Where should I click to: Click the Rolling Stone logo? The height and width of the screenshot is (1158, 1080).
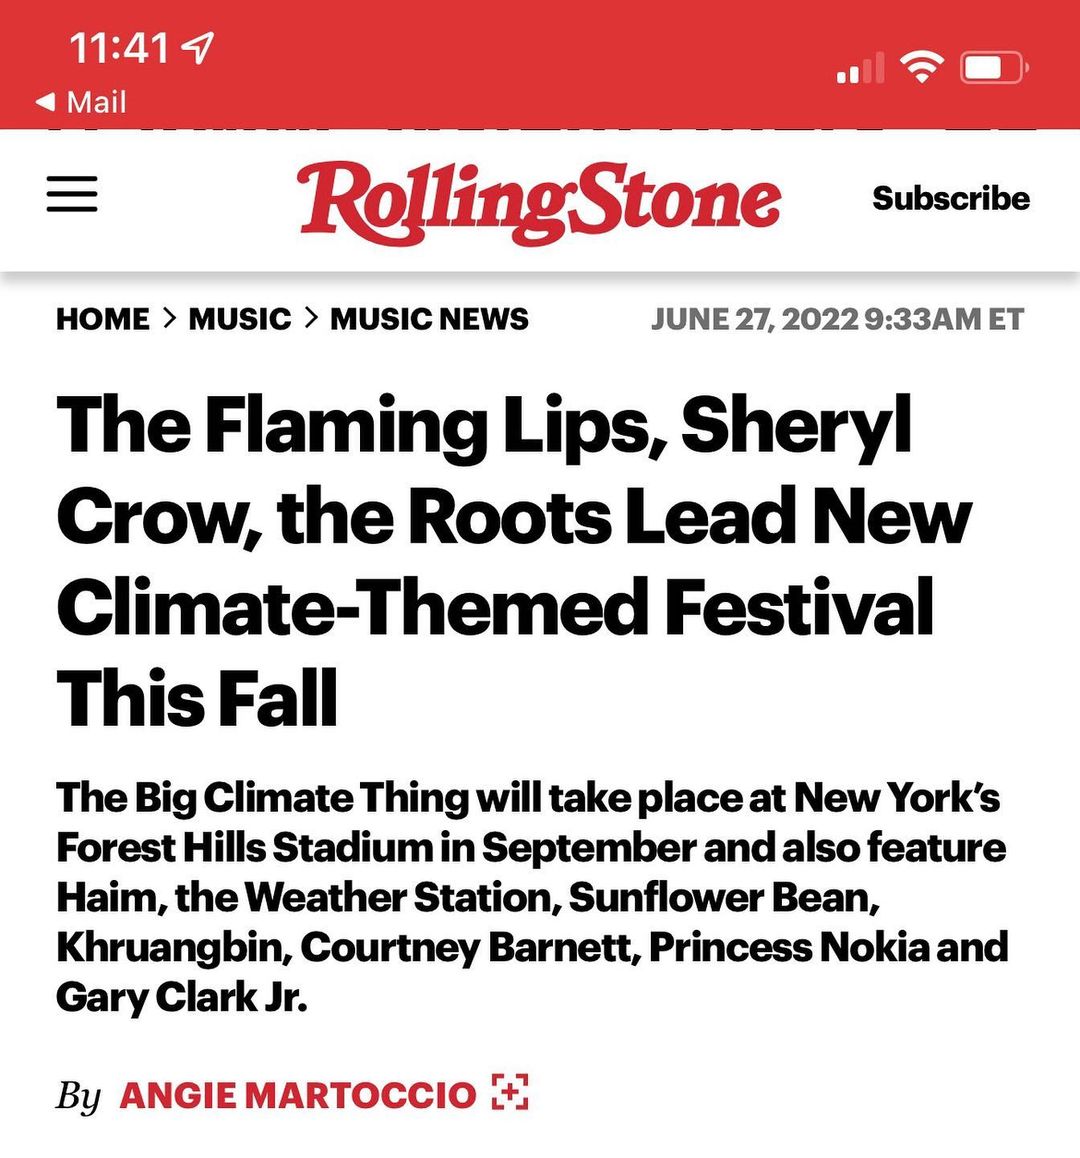click(x=539, y=200)
